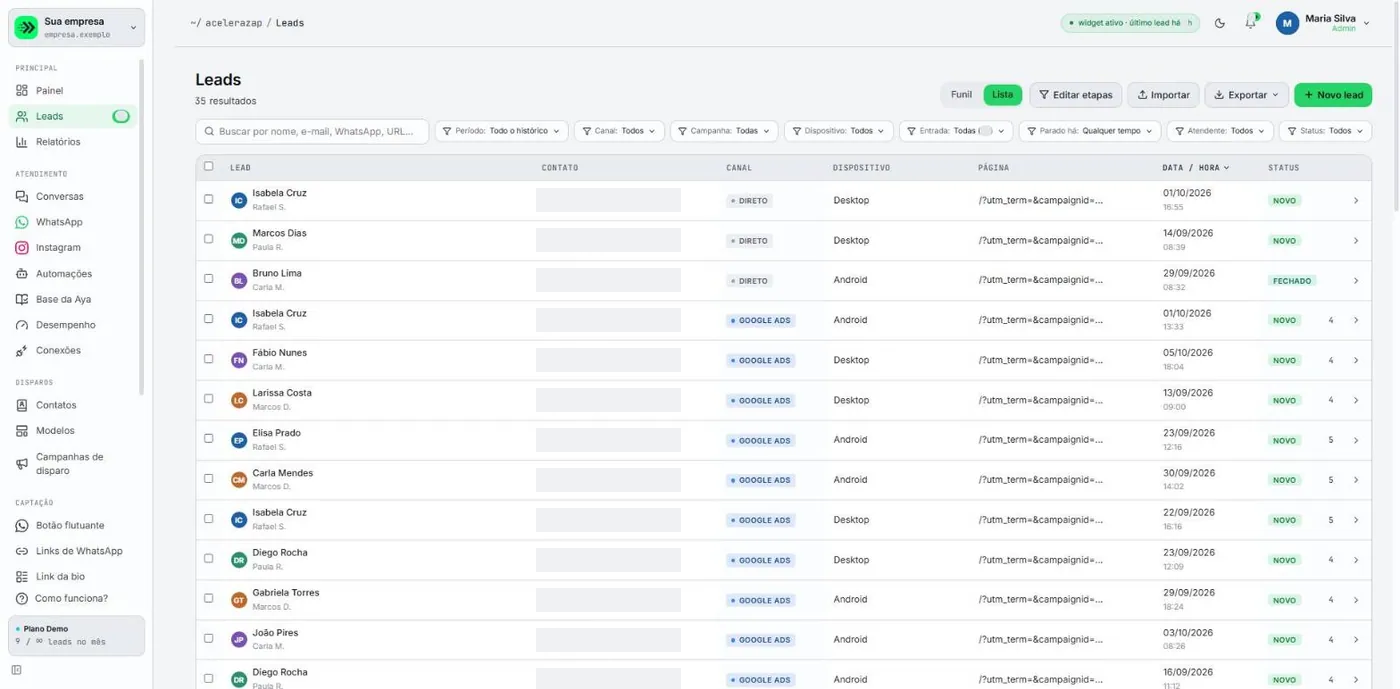
Task: Check the Gabriela Torres row checkbox
Action: (x=209, y=598)
